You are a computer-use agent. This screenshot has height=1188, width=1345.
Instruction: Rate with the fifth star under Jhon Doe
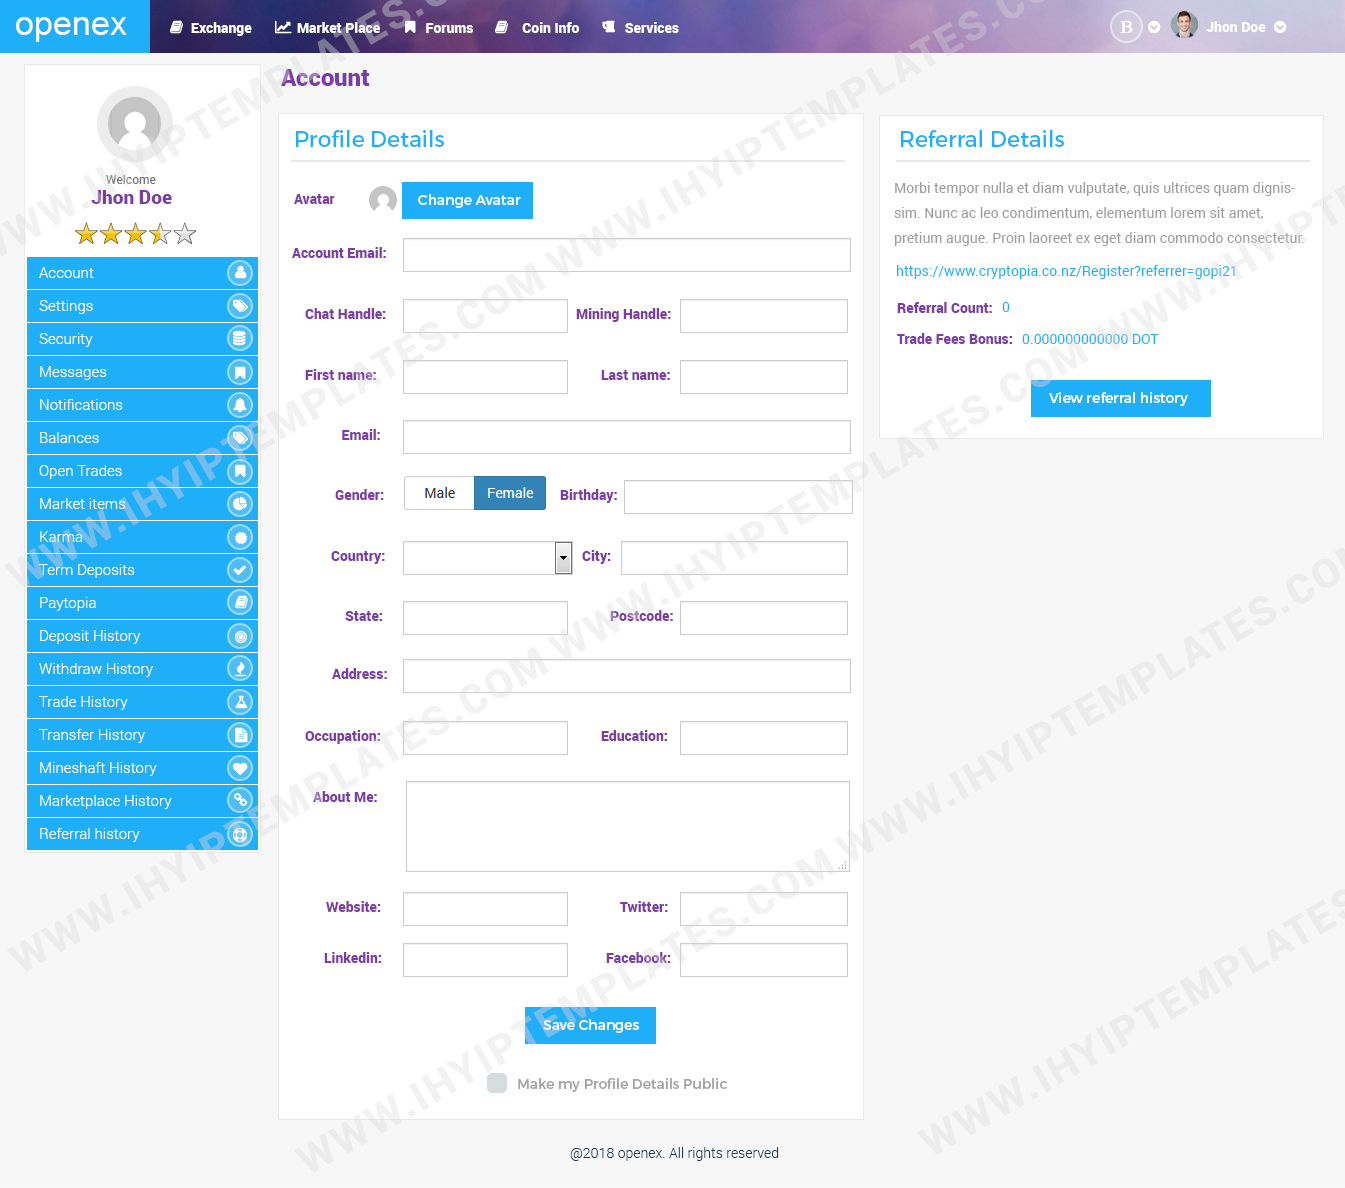tap(185, 234)
